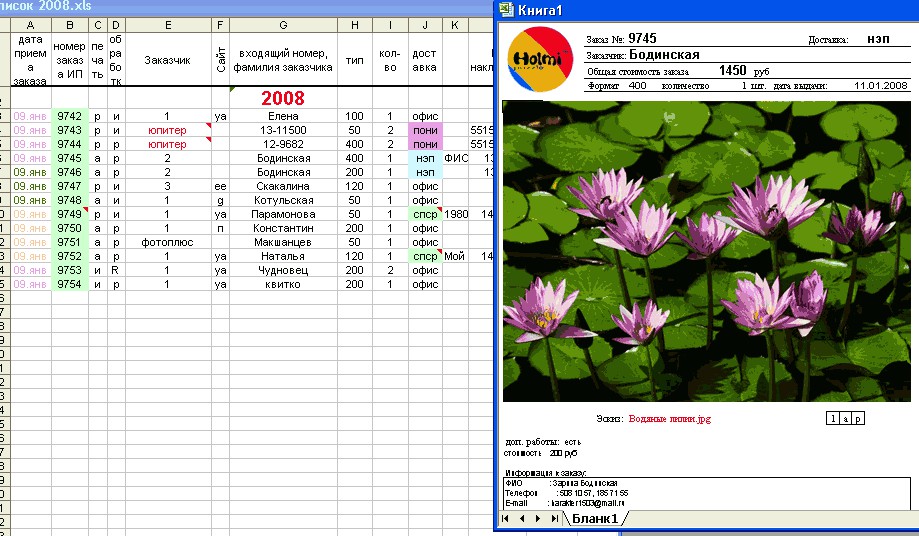
Task: Select pink пони cell in row 9743
Action: [425, 130]
